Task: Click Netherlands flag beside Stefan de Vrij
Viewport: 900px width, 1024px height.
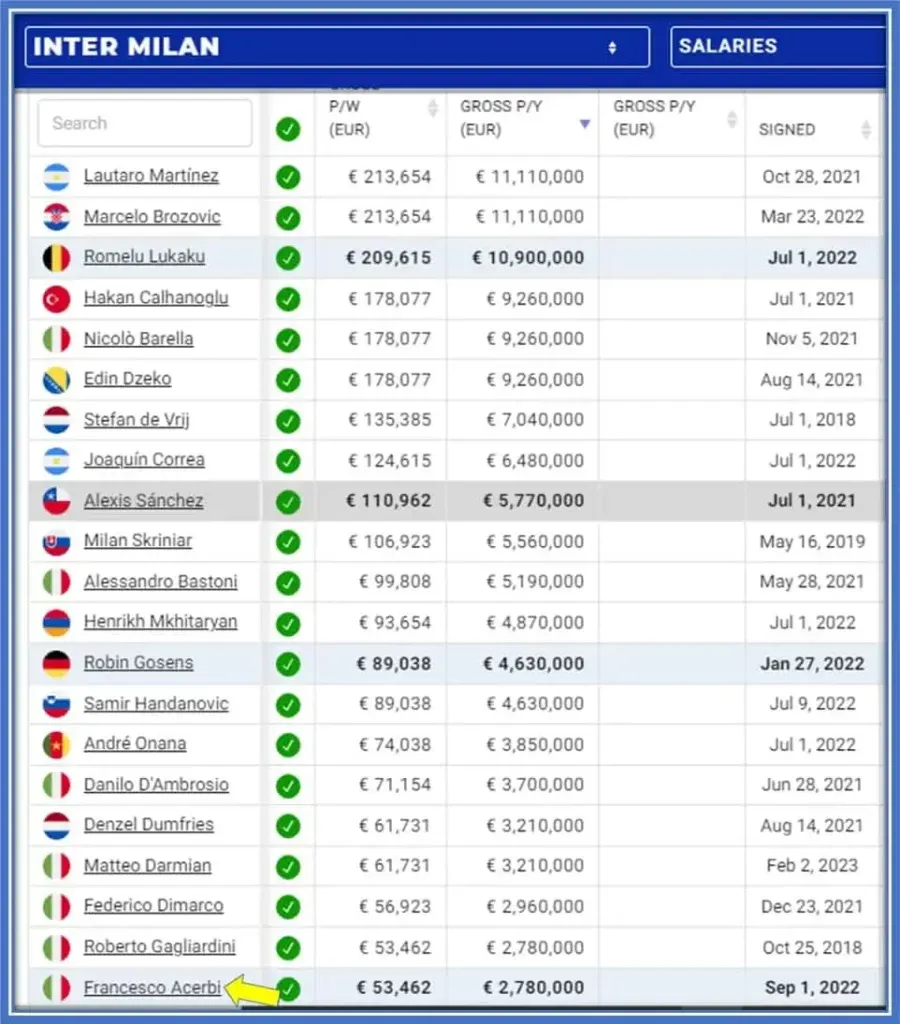Action: (56, 421)
